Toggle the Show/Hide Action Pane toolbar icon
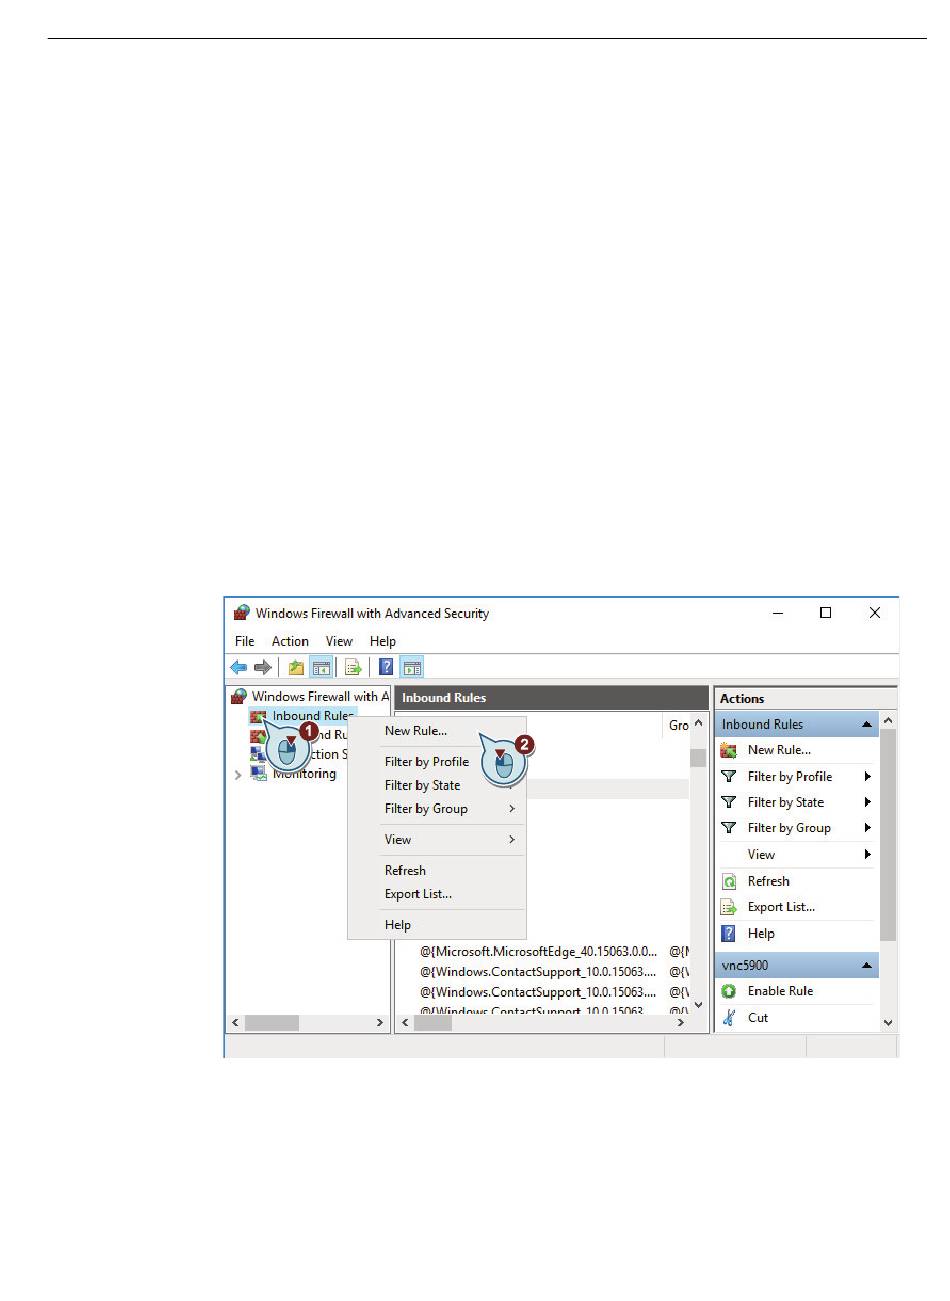Image resolution: width=950 pixels, height=1301 pixels. pyautogui.click(x=412, y=667)
